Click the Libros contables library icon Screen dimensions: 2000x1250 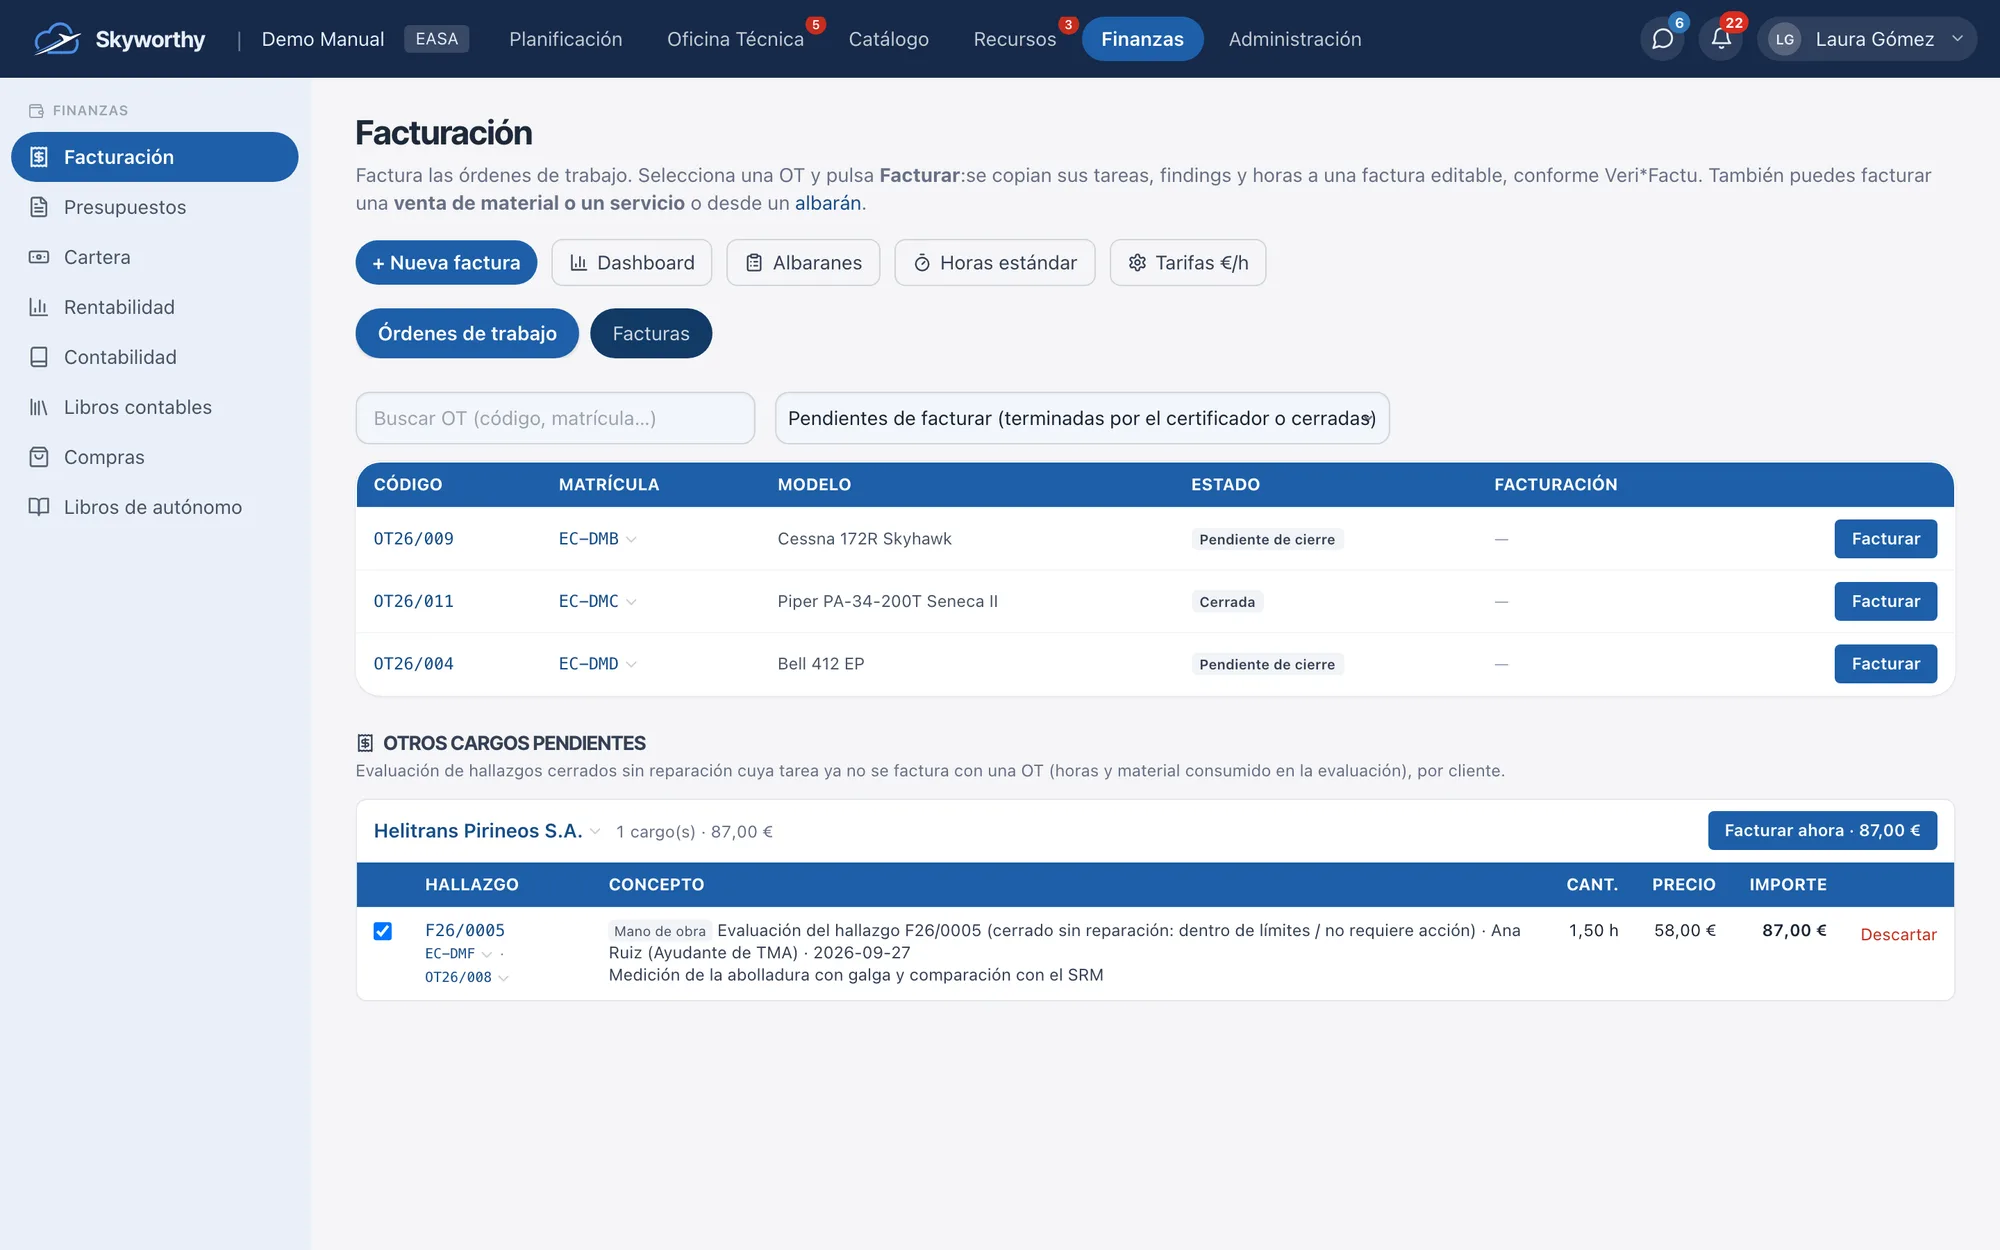[x=39, y=407]
